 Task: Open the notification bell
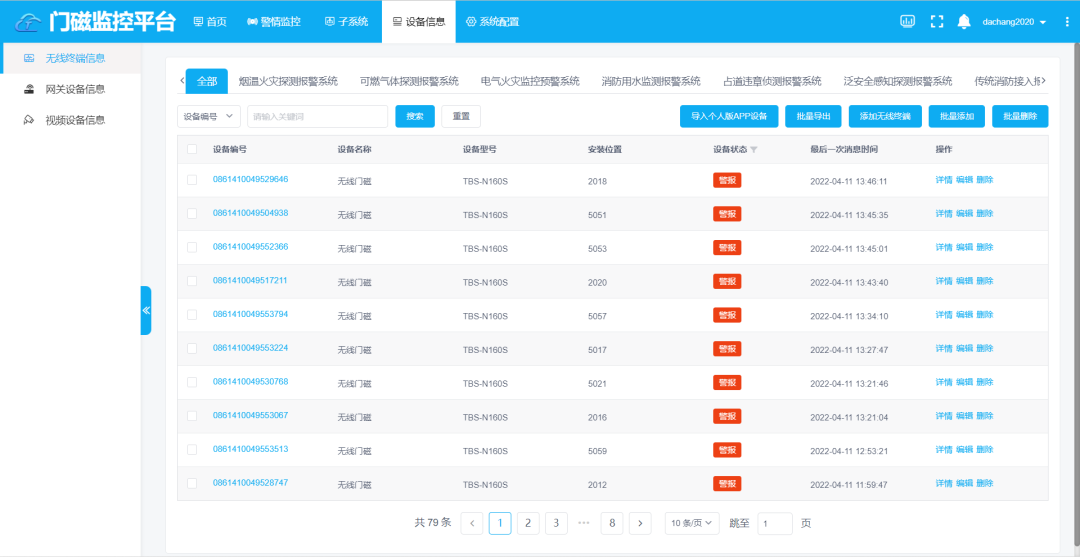(x=964, y=21)
